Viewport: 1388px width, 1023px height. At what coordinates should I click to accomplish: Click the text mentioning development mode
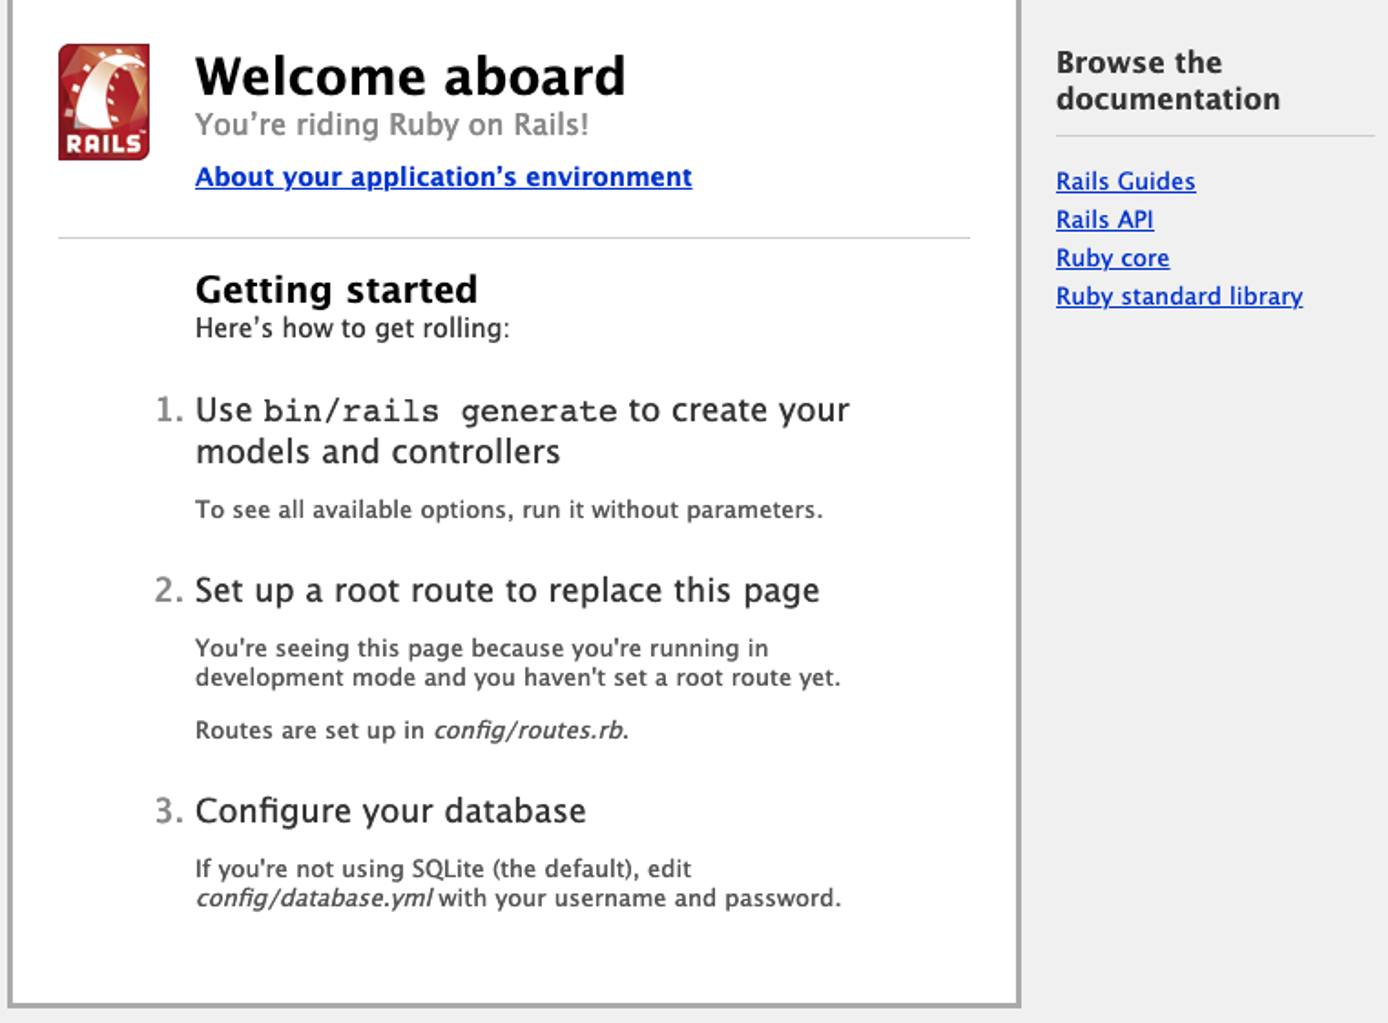click(519, 662)
